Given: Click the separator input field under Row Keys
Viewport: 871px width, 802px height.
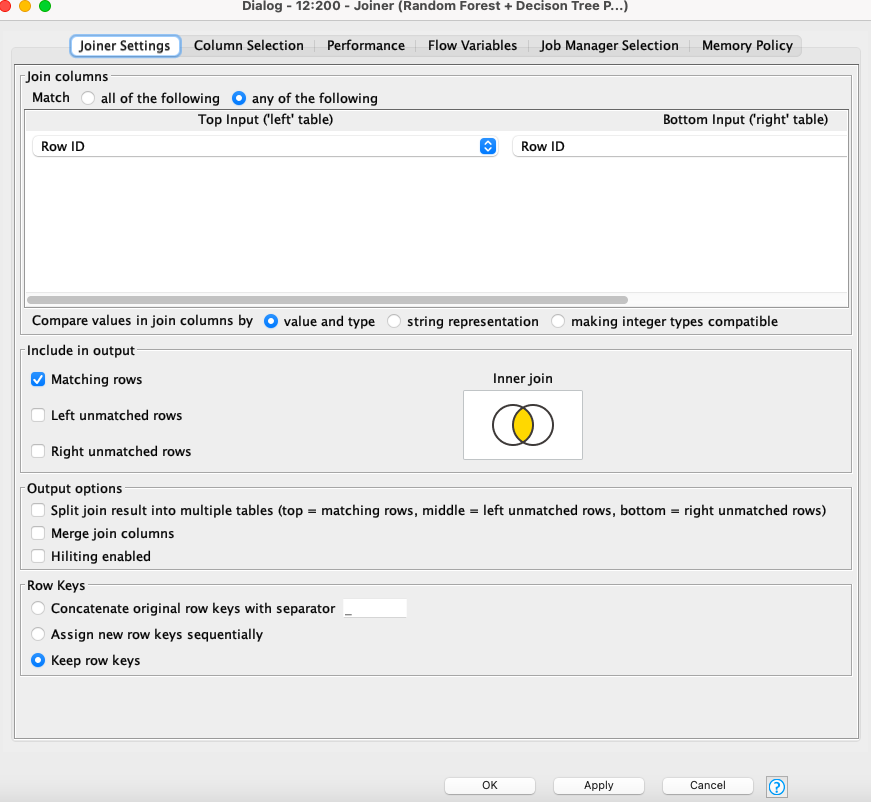Looking at the screenshot, I should 376,607.
